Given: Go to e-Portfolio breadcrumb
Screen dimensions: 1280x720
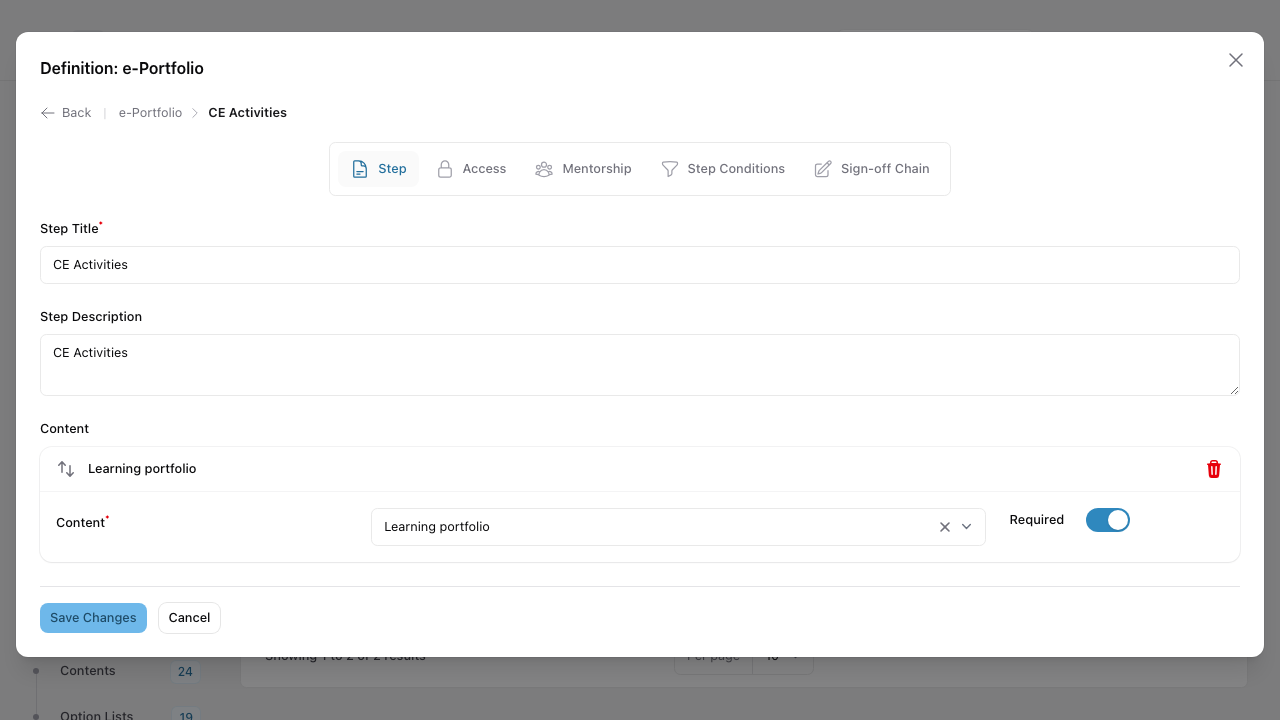Looking at the screenshot, I should (150, 113).
